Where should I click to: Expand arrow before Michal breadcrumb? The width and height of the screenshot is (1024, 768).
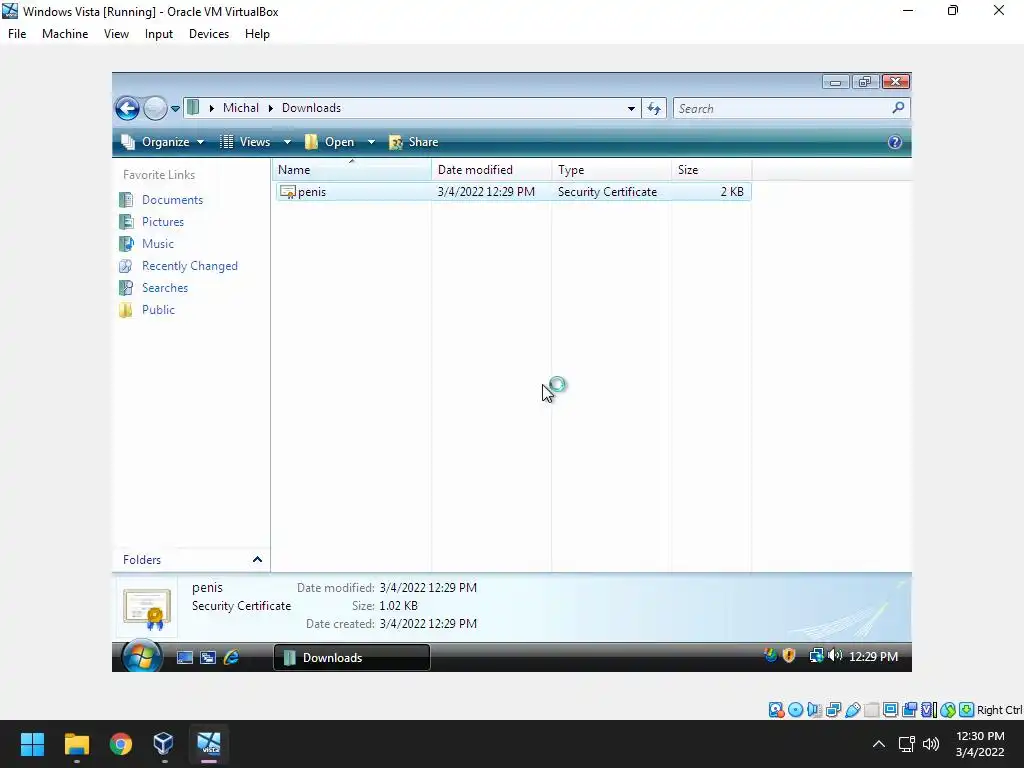212,108
